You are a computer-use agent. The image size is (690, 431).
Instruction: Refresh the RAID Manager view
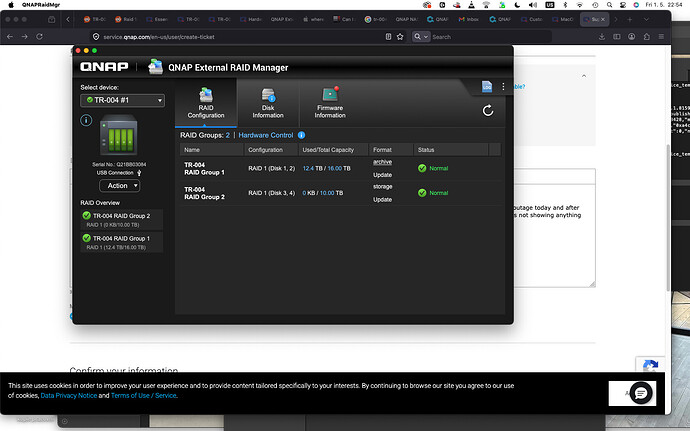[x=488, y=111]
